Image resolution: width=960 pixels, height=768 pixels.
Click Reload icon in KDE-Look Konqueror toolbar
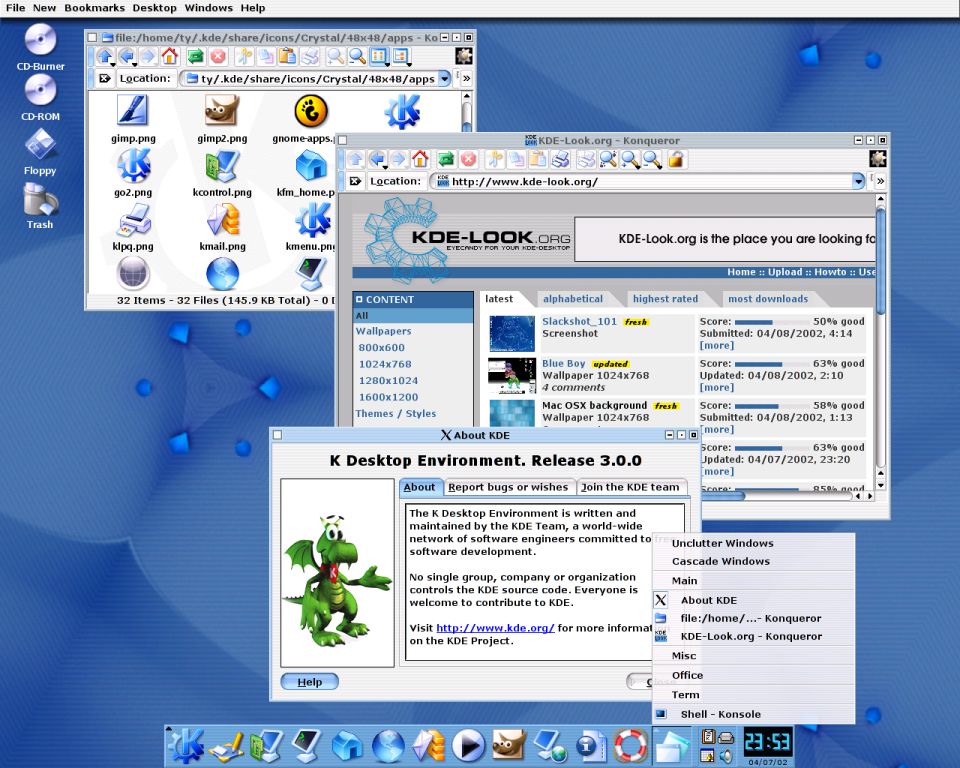tap(446, 159)
